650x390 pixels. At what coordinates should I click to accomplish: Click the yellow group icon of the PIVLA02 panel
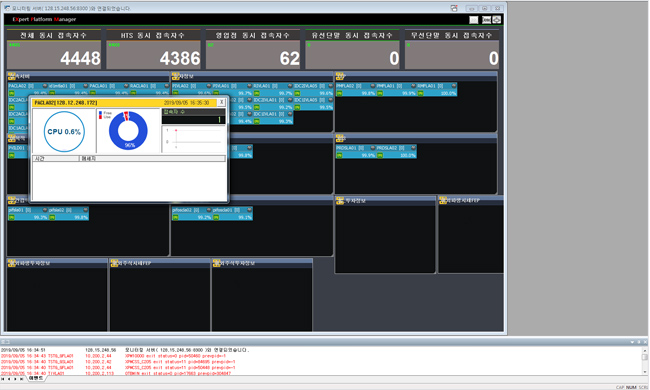tap(176, 76)
